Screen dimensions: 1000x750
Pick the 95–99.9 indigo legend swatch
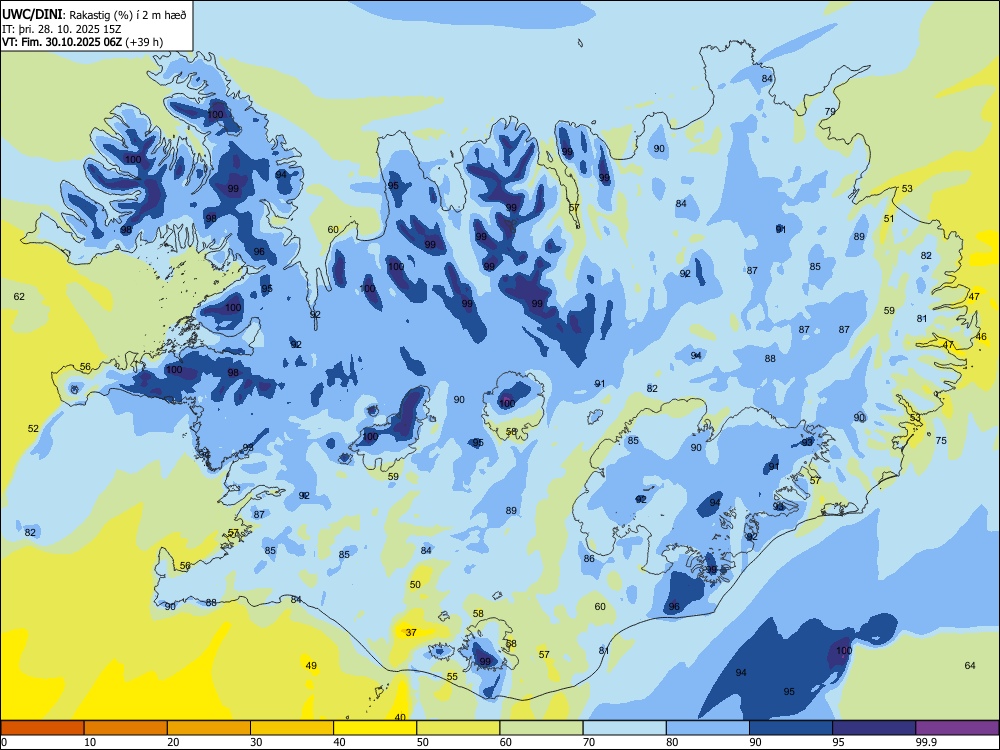tap(874, 728)
